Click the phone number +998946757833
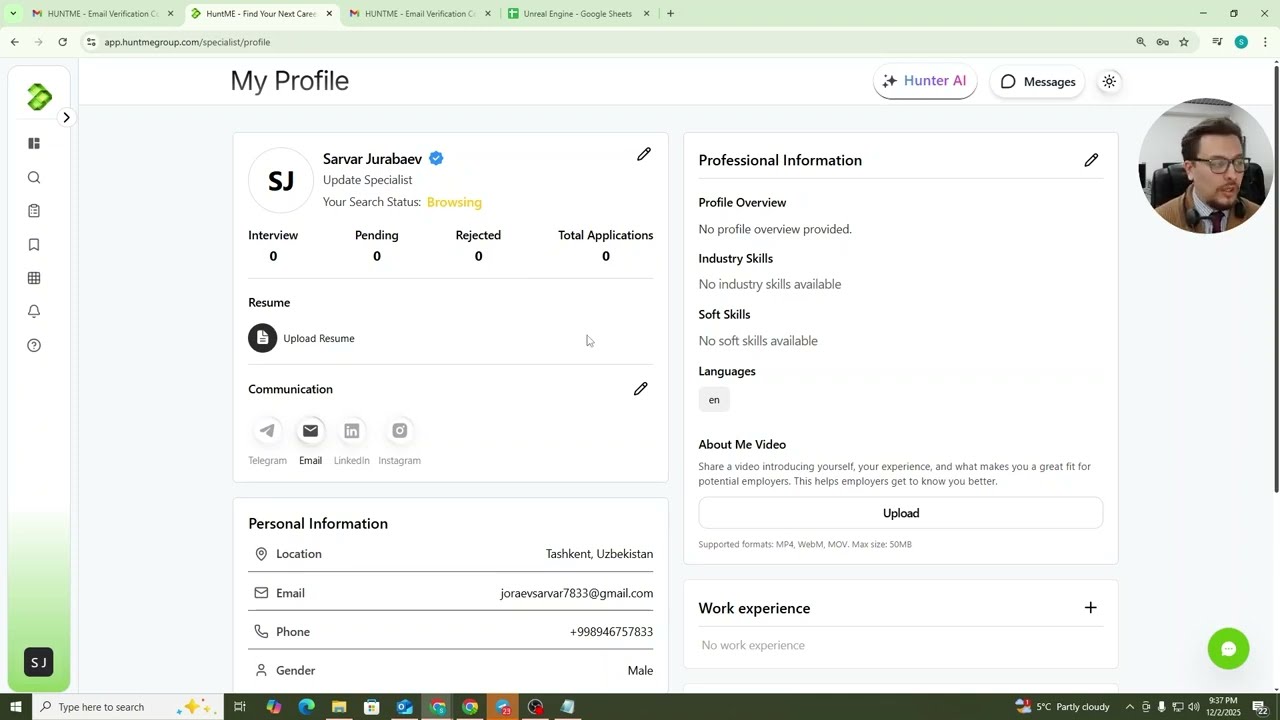 pos(611,632)
